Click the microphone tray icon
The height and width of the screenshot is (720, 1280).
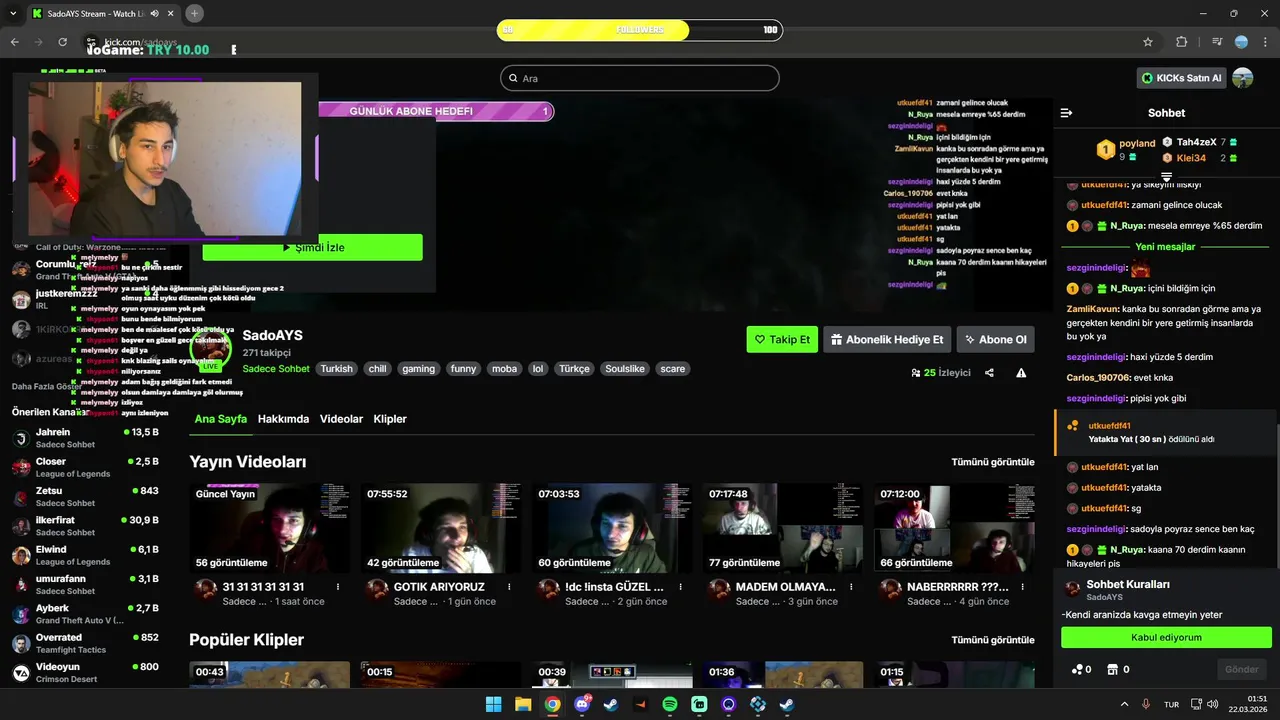pos(1146,704)
